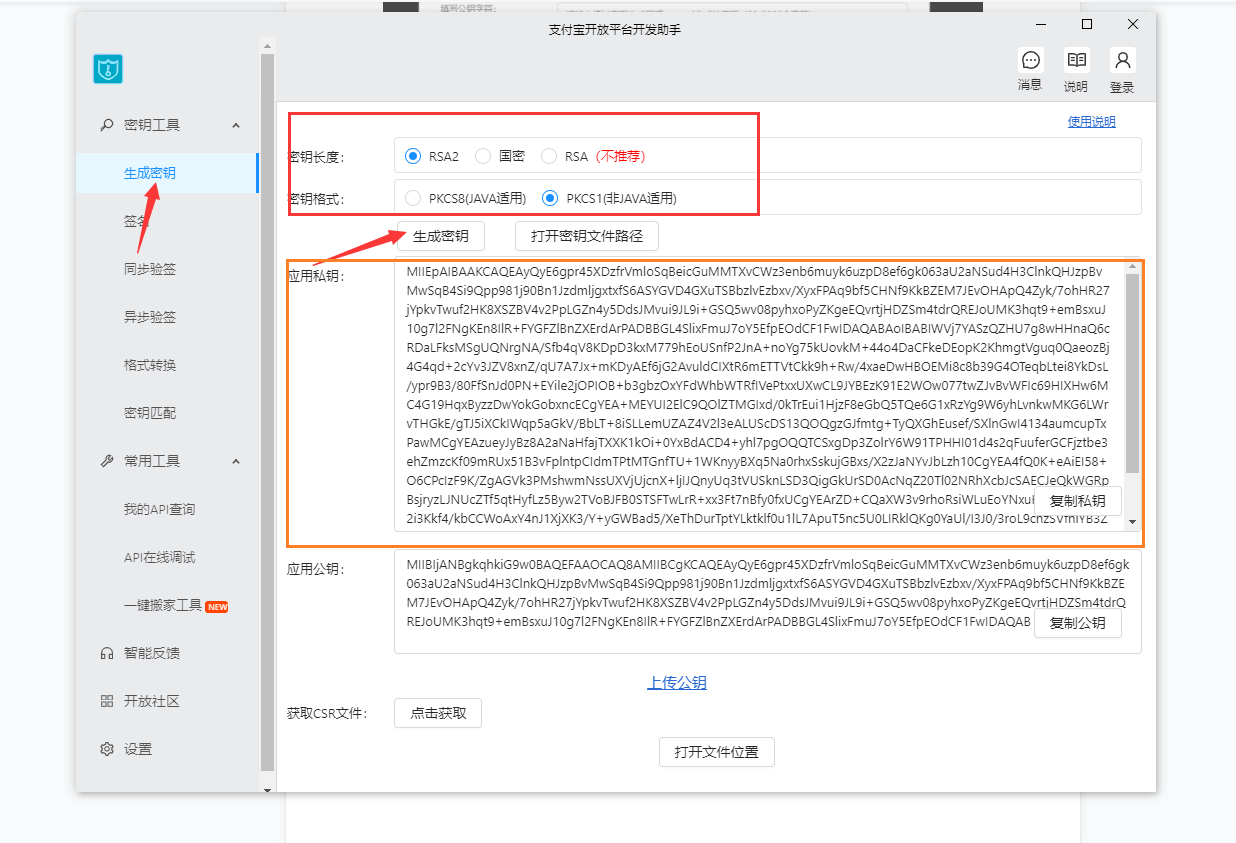
Task: Open 异步验签 in the sidebar
Action: pos(150,317)
